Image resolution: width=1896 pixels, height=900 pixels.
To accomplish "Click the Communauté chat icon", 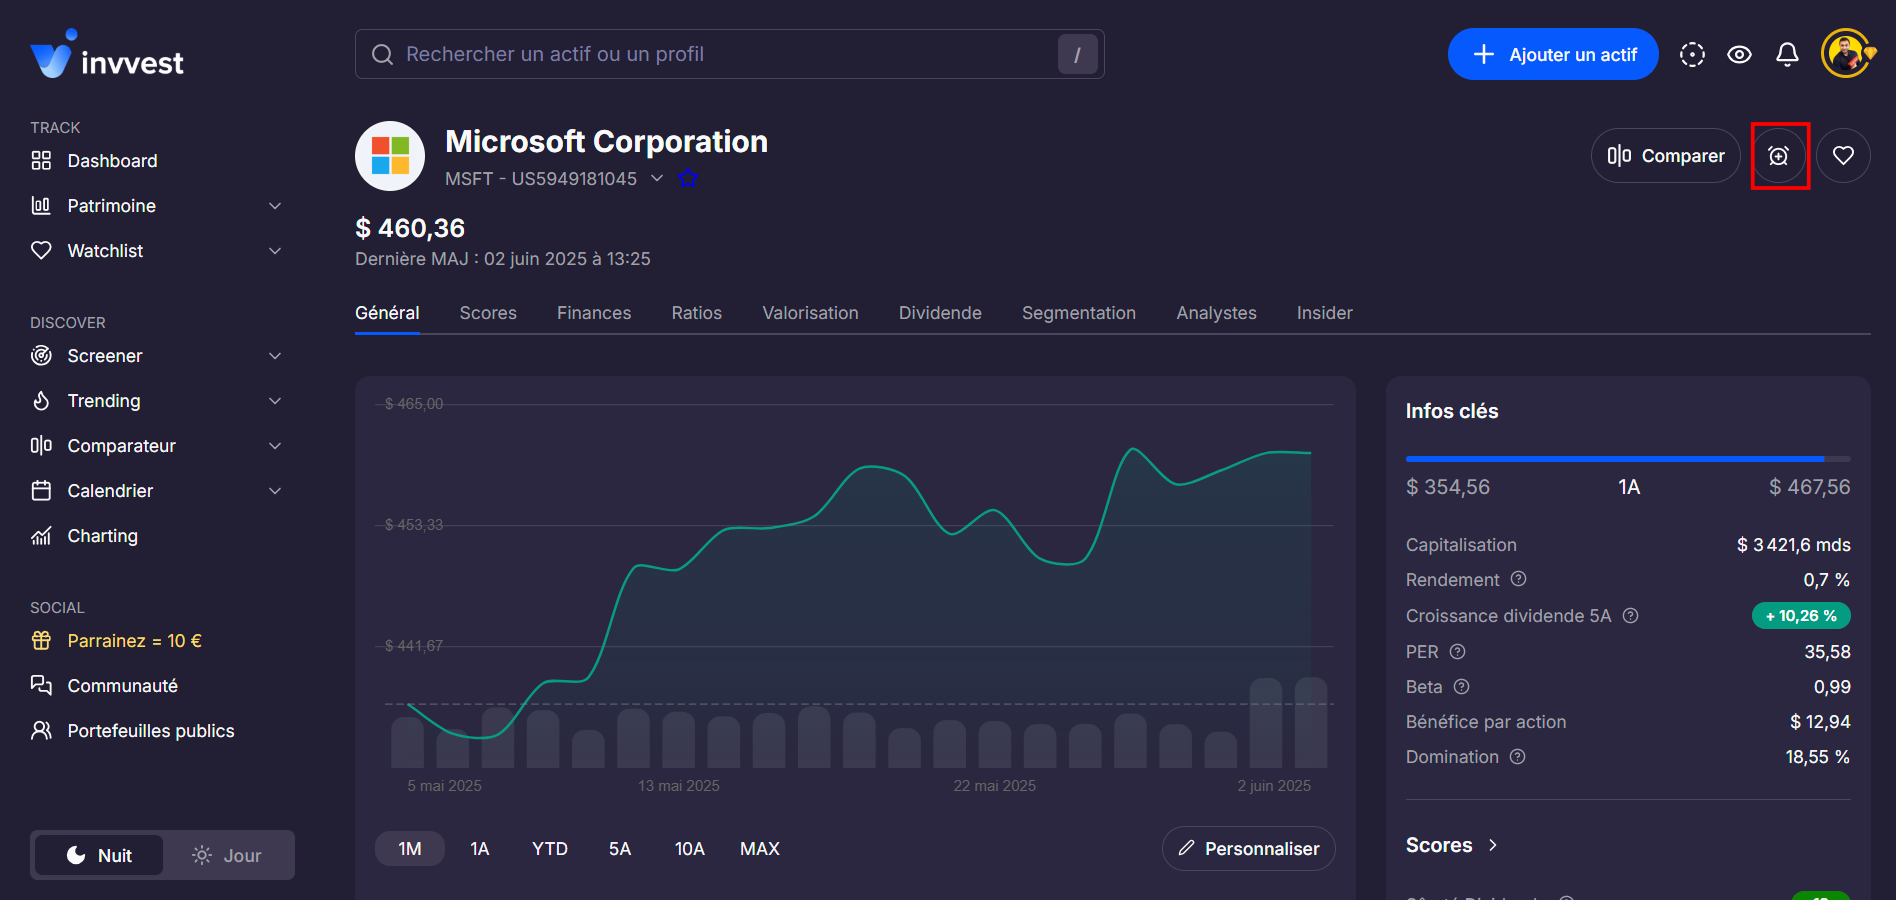I will click(x=41, y=686).
